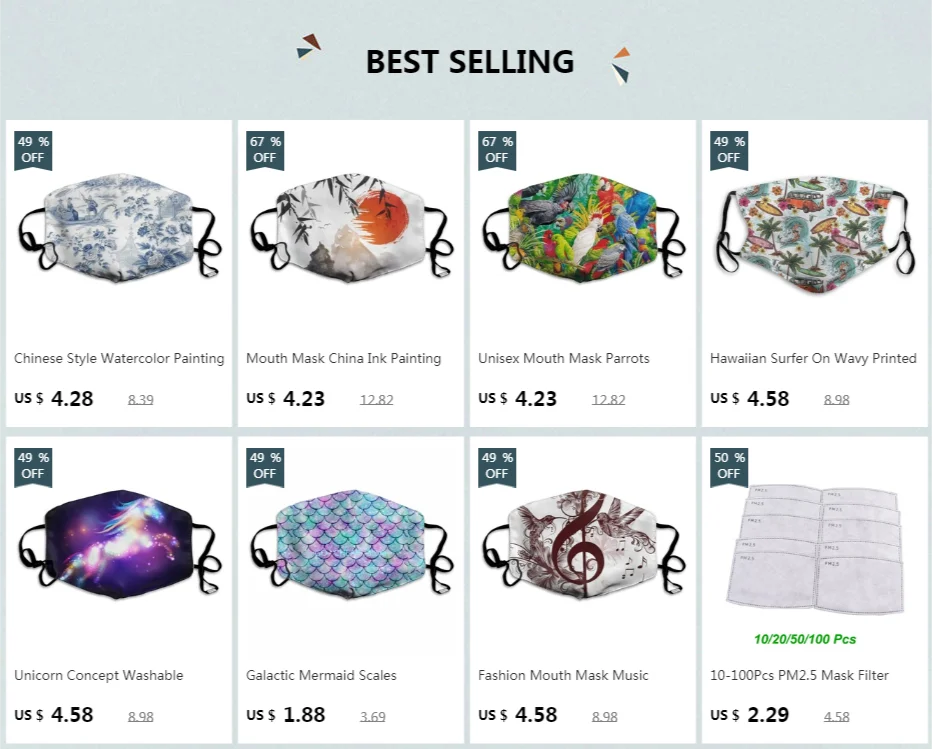Open '10-100Pcs PM2.5 Mask Filter' link
932x749 pixels.
799,675
